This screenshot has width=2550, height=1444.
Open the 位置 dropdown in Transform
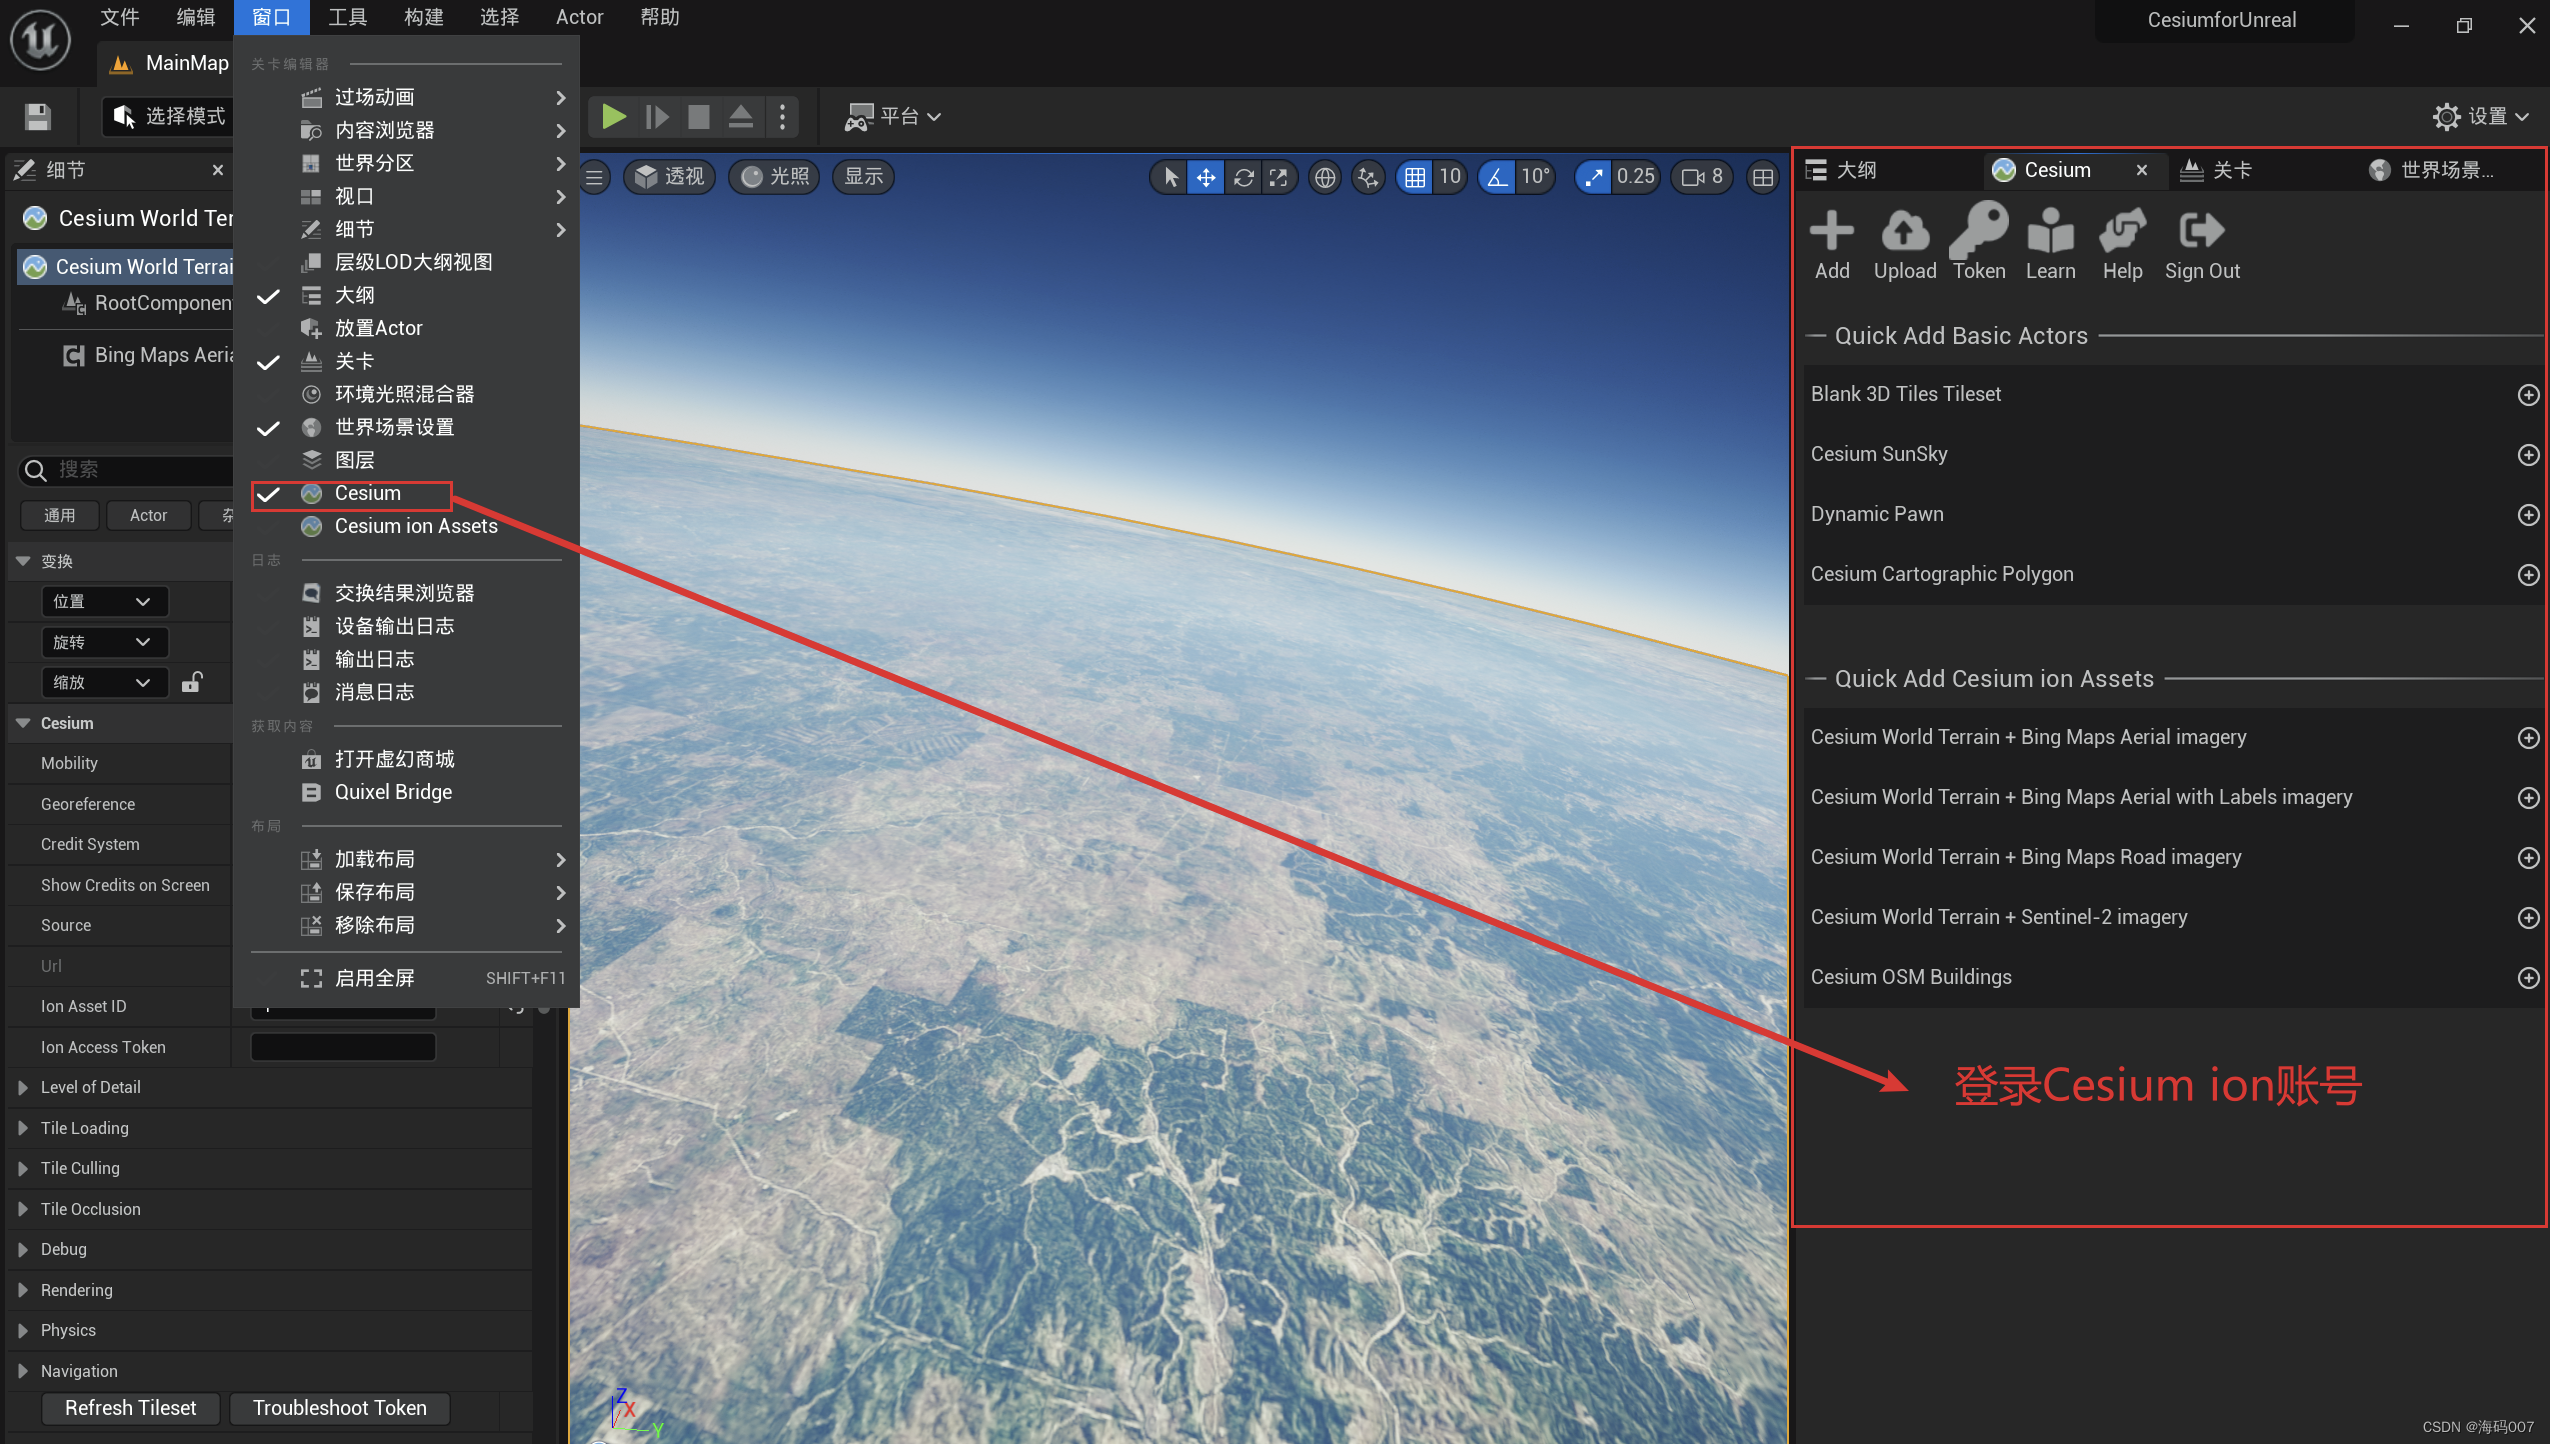click(x=104, y=601)
